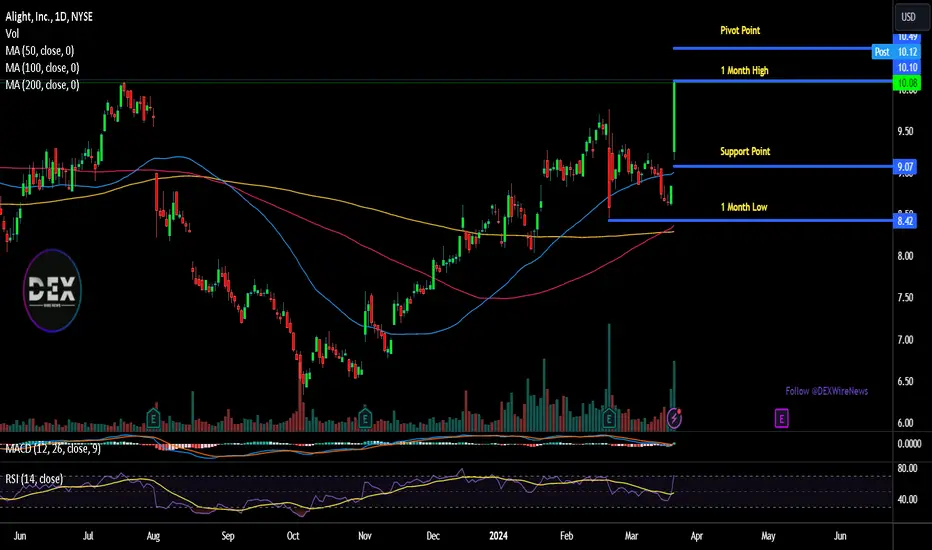Click the RSI 40.00 axis value
The height and width of the screenshot is (550, 932).
click(x=907, y=499)
